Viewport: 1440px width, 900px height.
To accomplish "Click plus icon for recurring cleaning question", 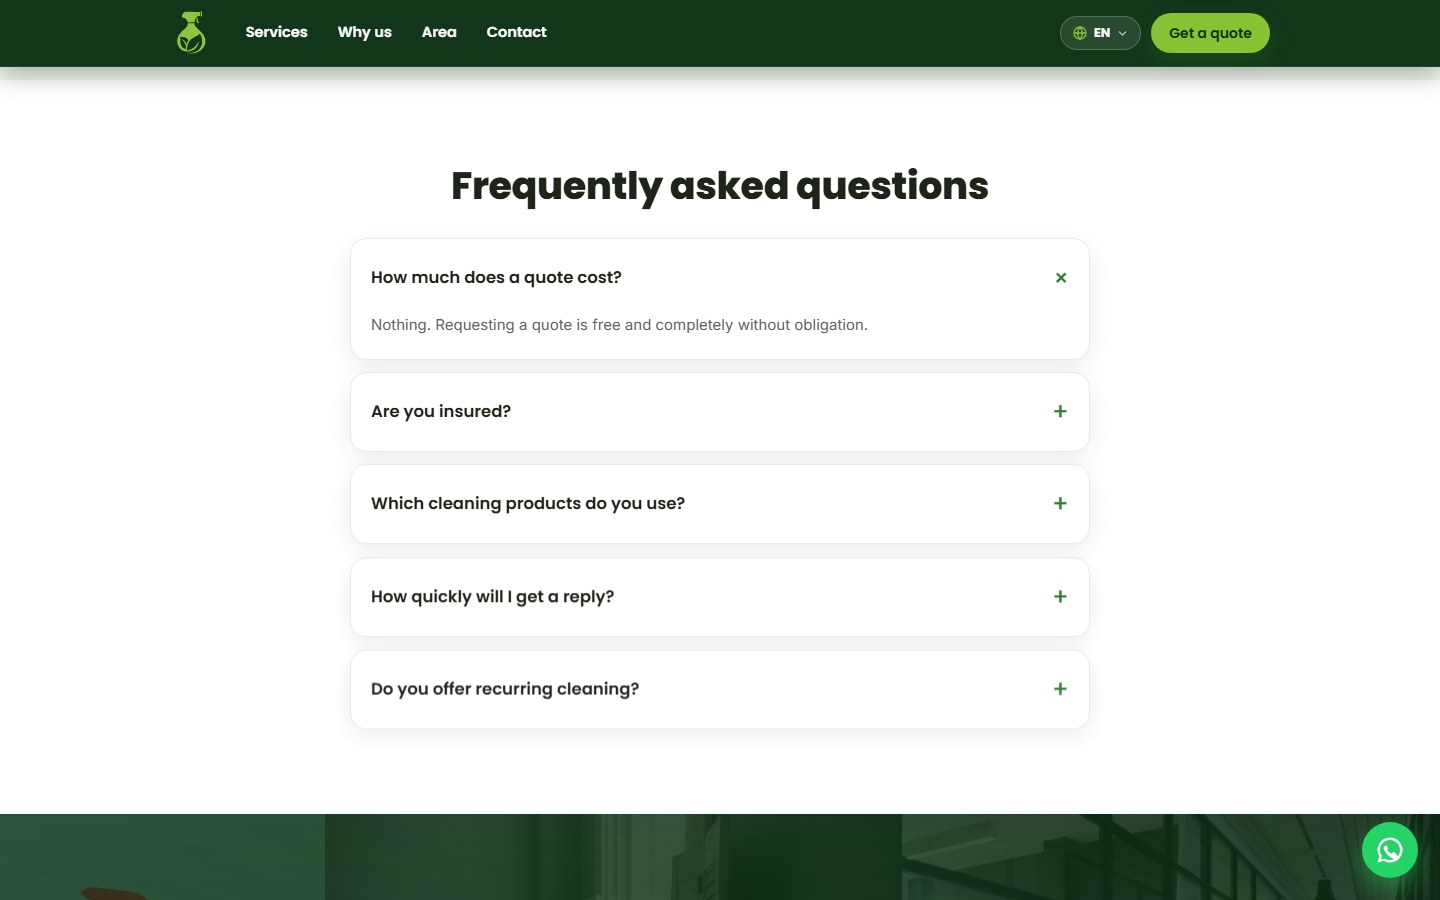I will (1060, 689).
